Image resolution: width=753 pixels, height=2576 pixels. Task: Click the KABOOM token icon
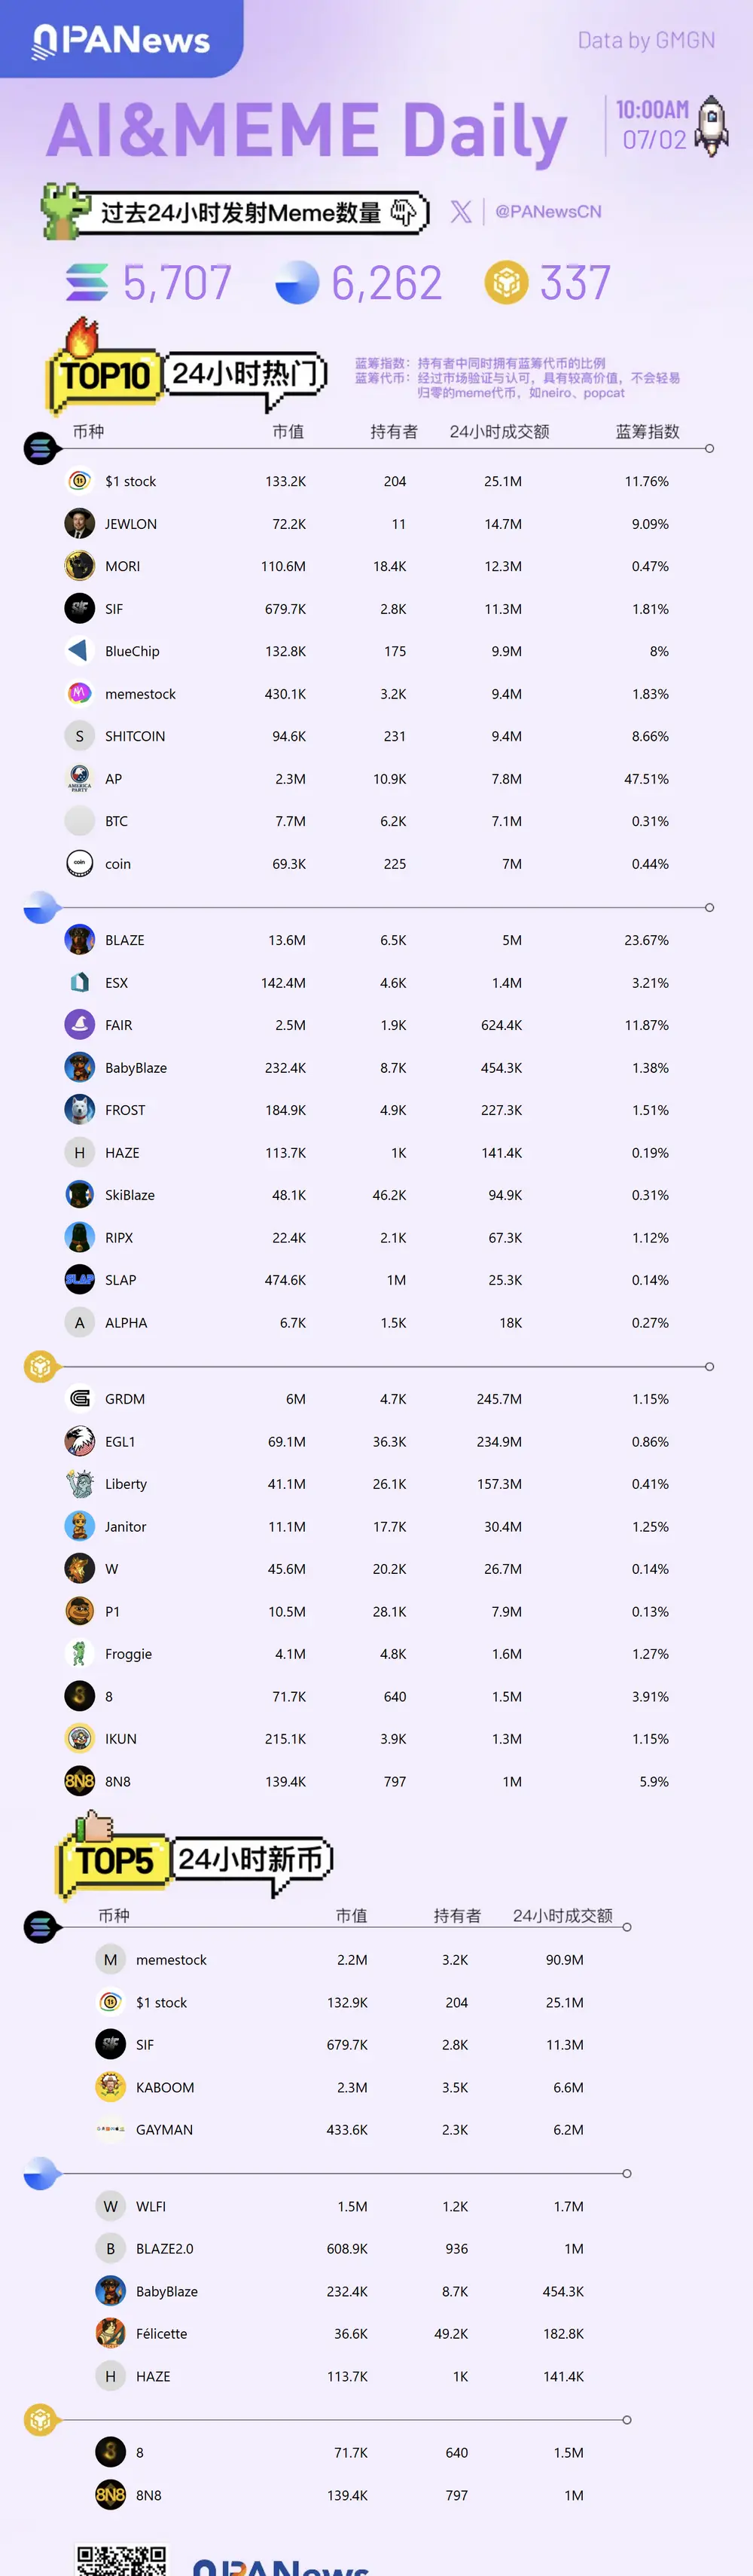tap(110, 2087)
